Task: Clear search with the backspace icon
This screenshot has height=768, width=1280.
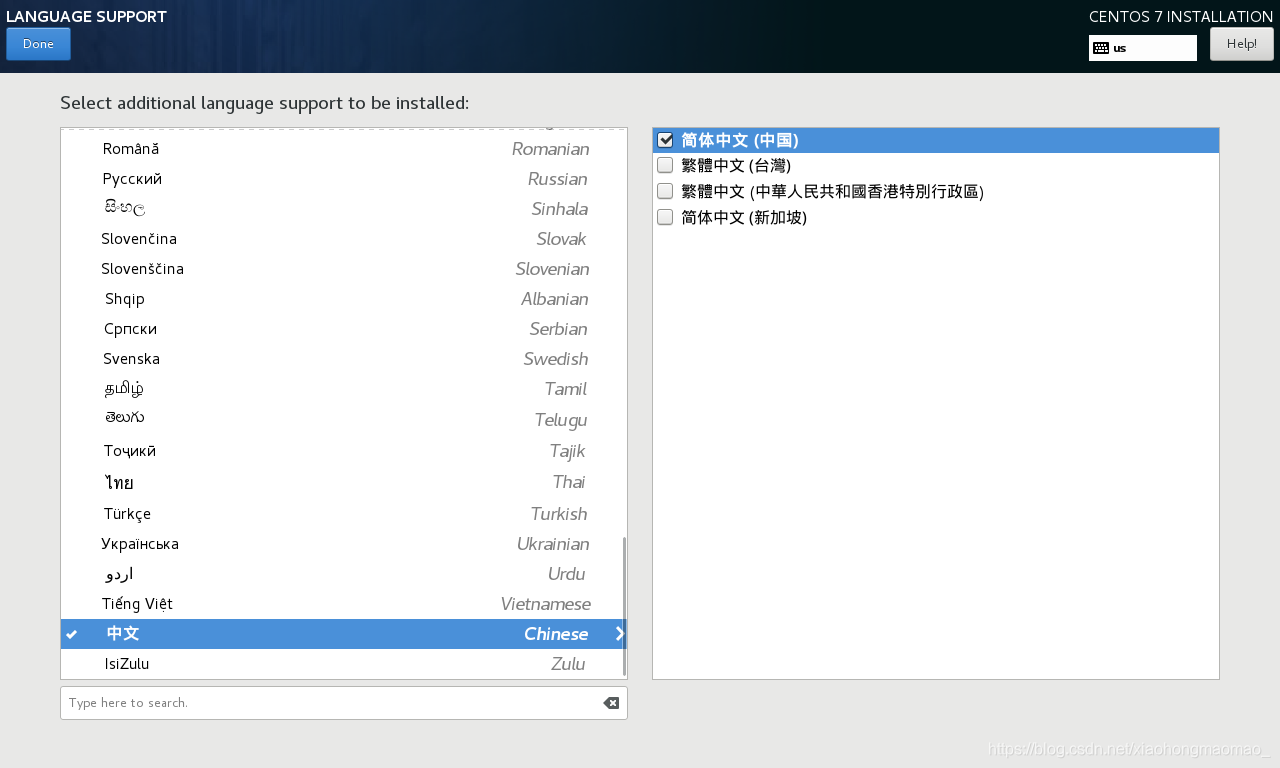Action: click(611, 703)
